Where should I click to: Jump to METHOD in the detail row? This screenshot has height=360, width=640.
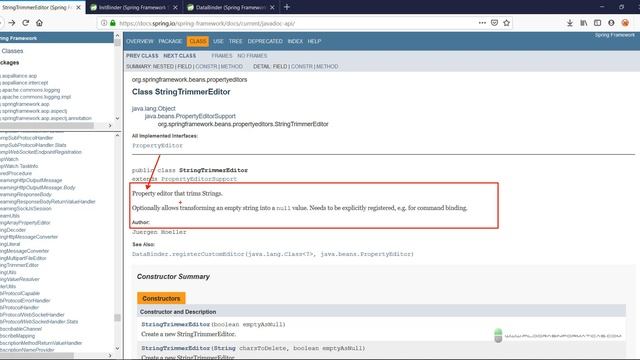coord(327,67)
